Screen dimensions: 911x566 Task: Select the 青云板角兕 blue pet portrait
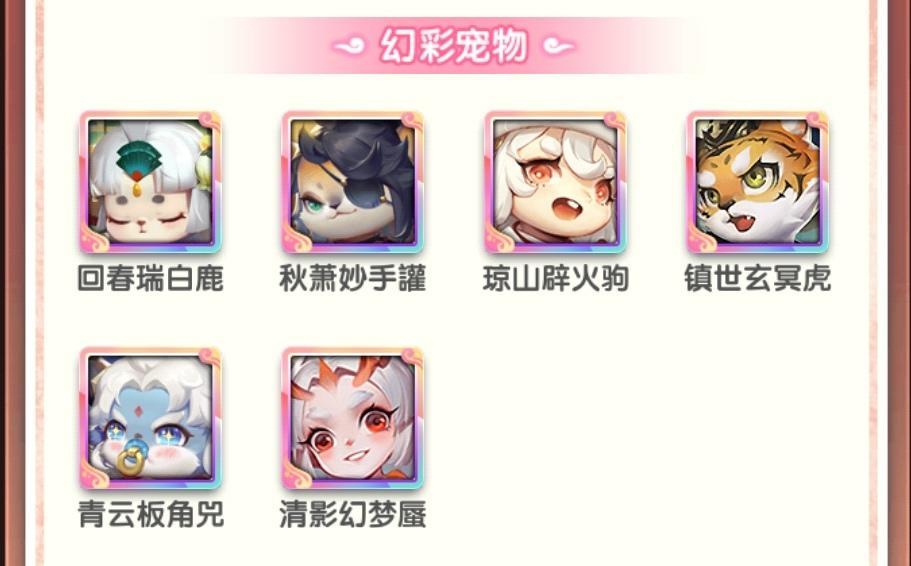pos(150,418)
